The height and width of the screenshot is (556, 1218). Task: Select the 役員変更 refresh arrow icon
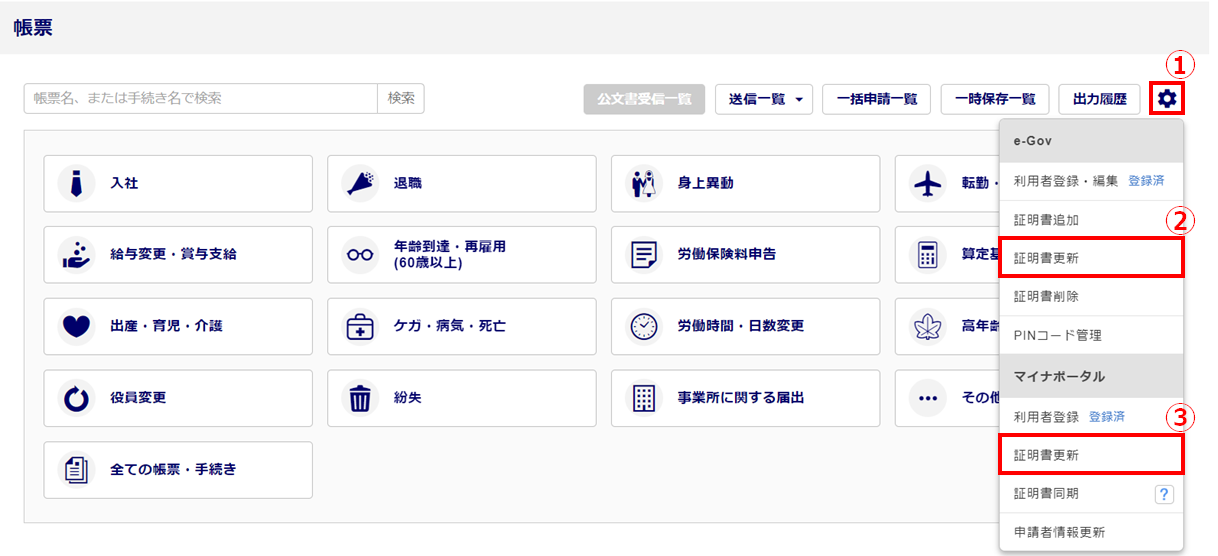[x=76, y=398]
